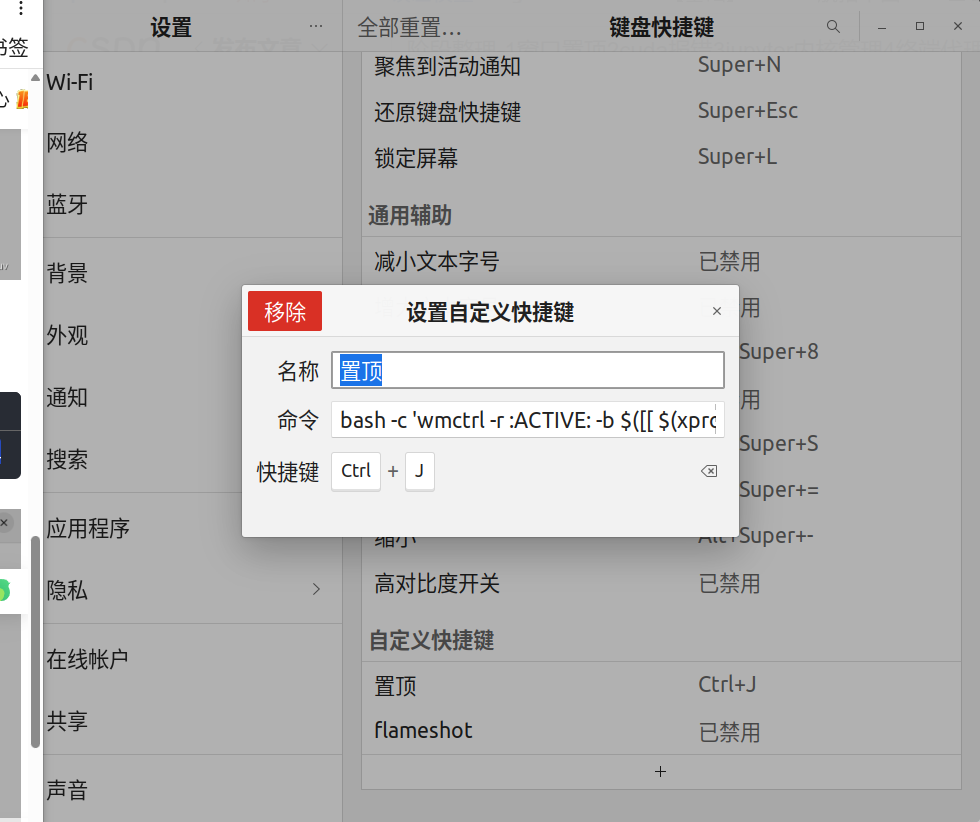980x822 pixels.
Task: Select 外观 in settings sidebar
Action: point(193,336)
